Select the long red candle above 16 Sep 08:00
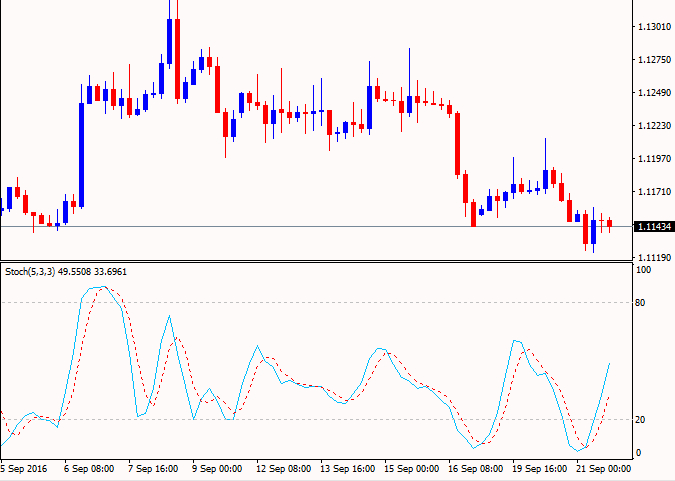This screenshot has width=675, height=481. (x=458, y=144)
